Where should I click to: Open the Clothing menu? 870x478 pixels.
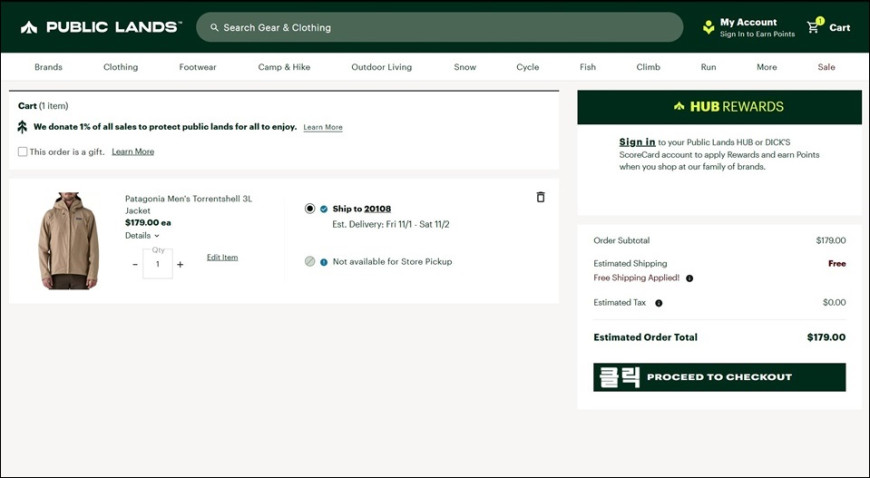120,67
